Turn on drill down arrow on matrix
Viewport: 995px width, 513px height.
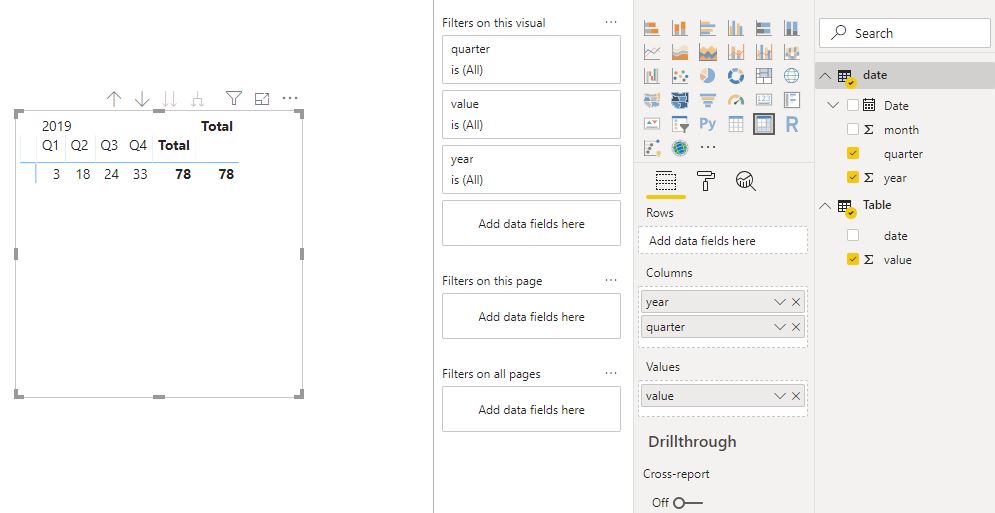[142, 98]
